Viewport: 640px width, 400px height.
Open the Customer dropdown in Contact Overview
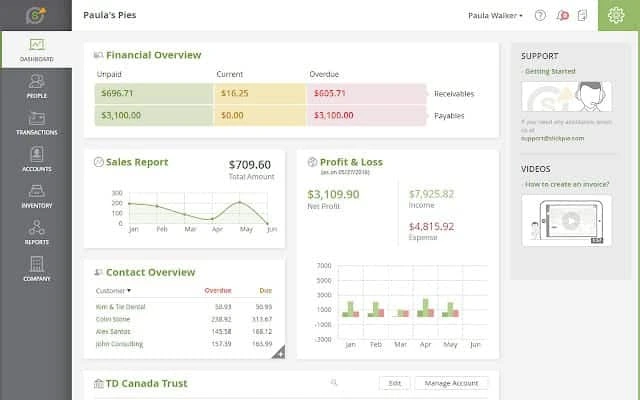(113, 291)
